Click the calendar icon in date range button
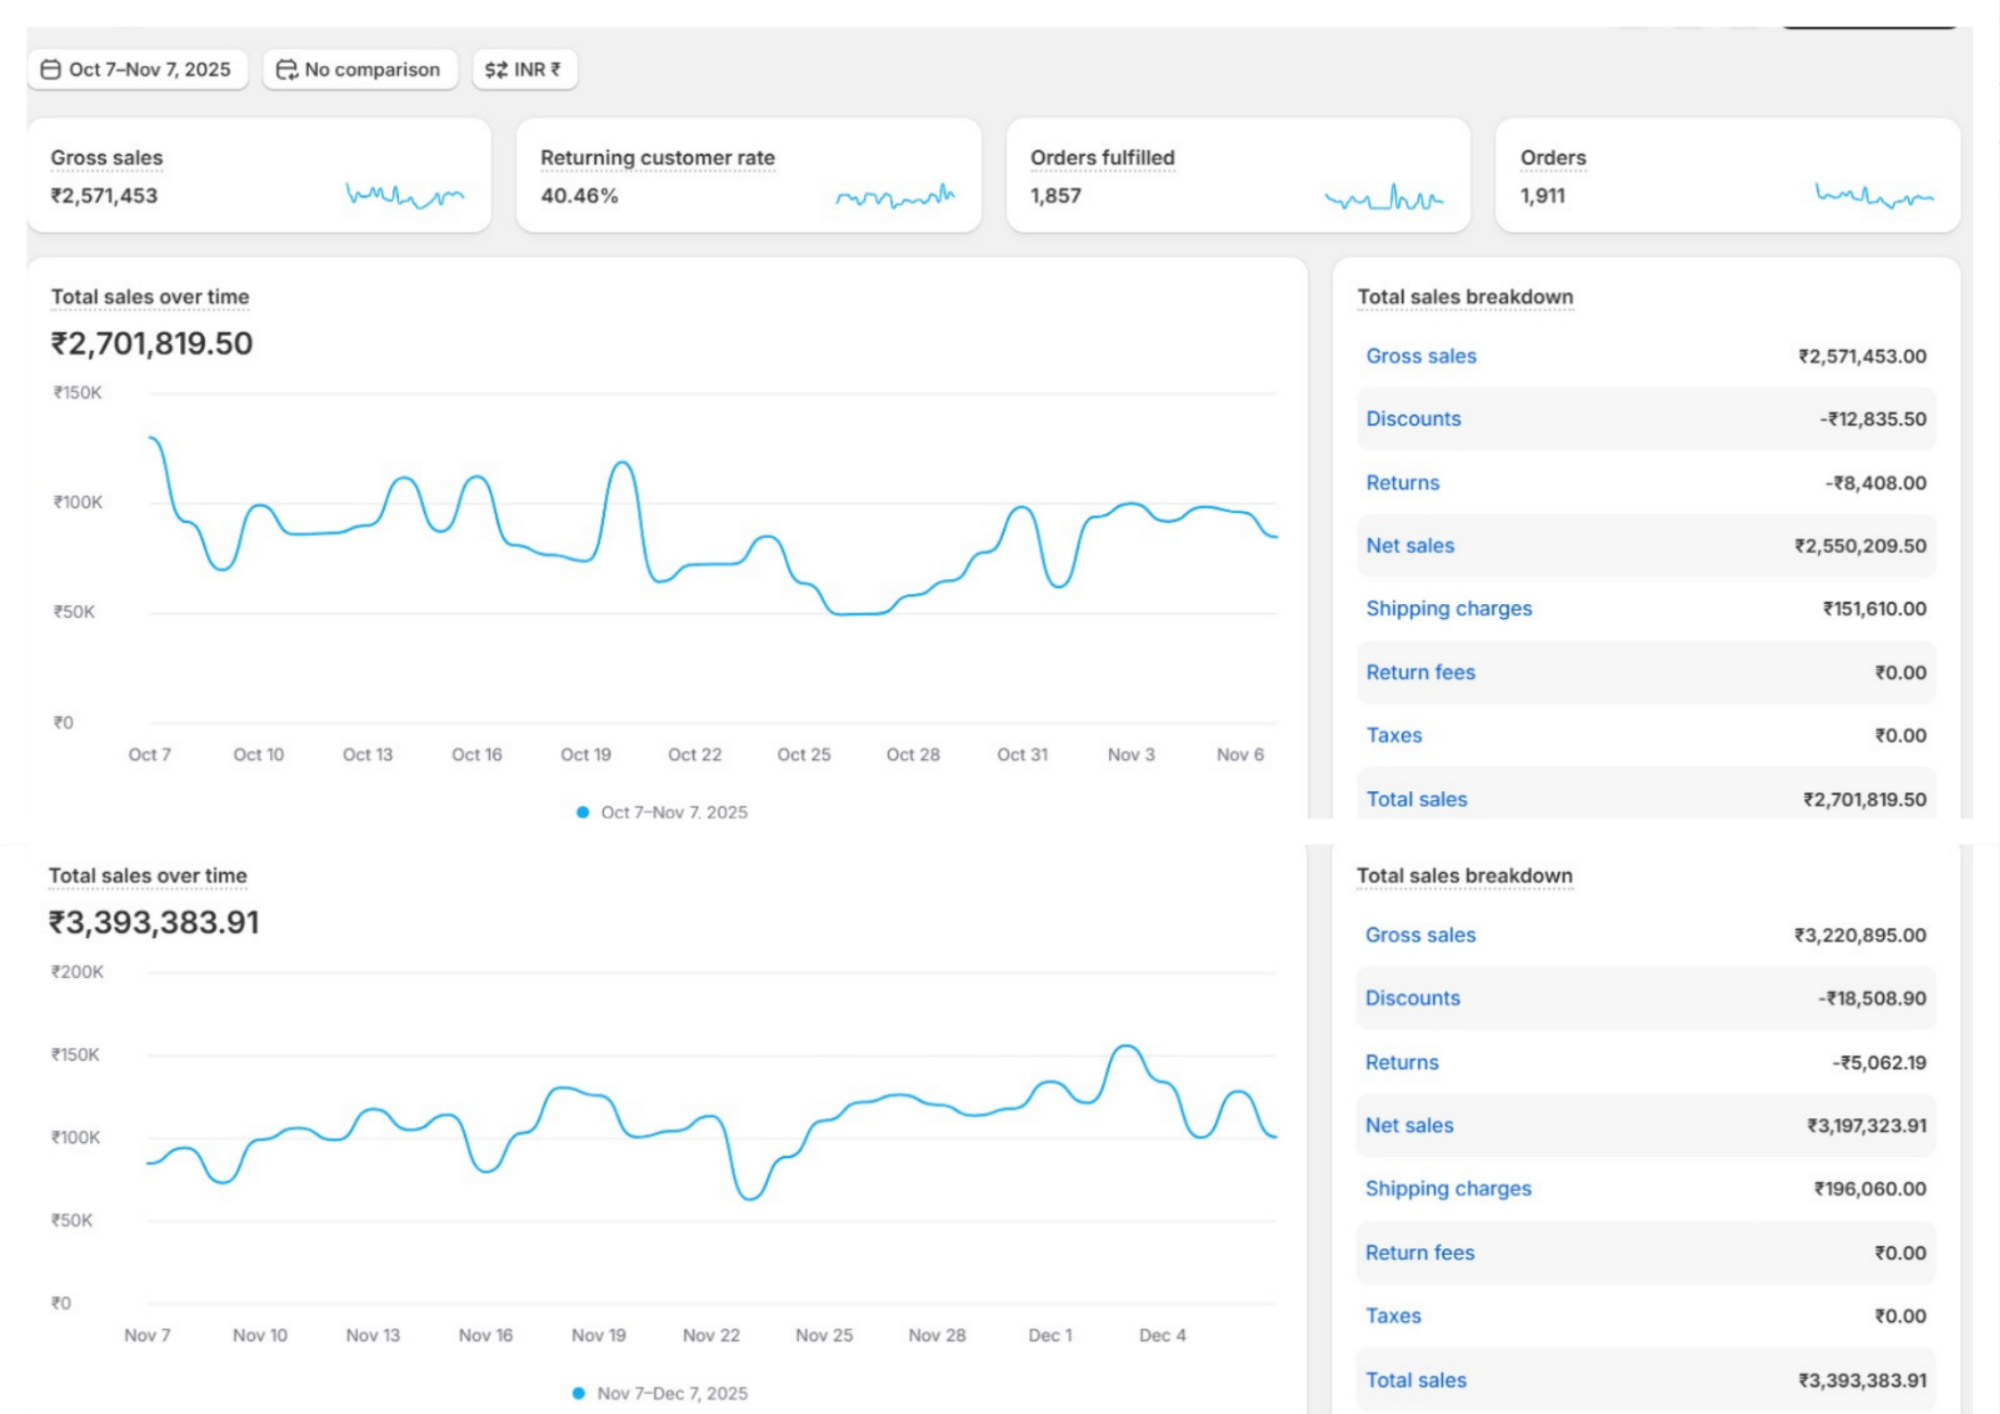The image size is (2000, 1414). point(50,69)
